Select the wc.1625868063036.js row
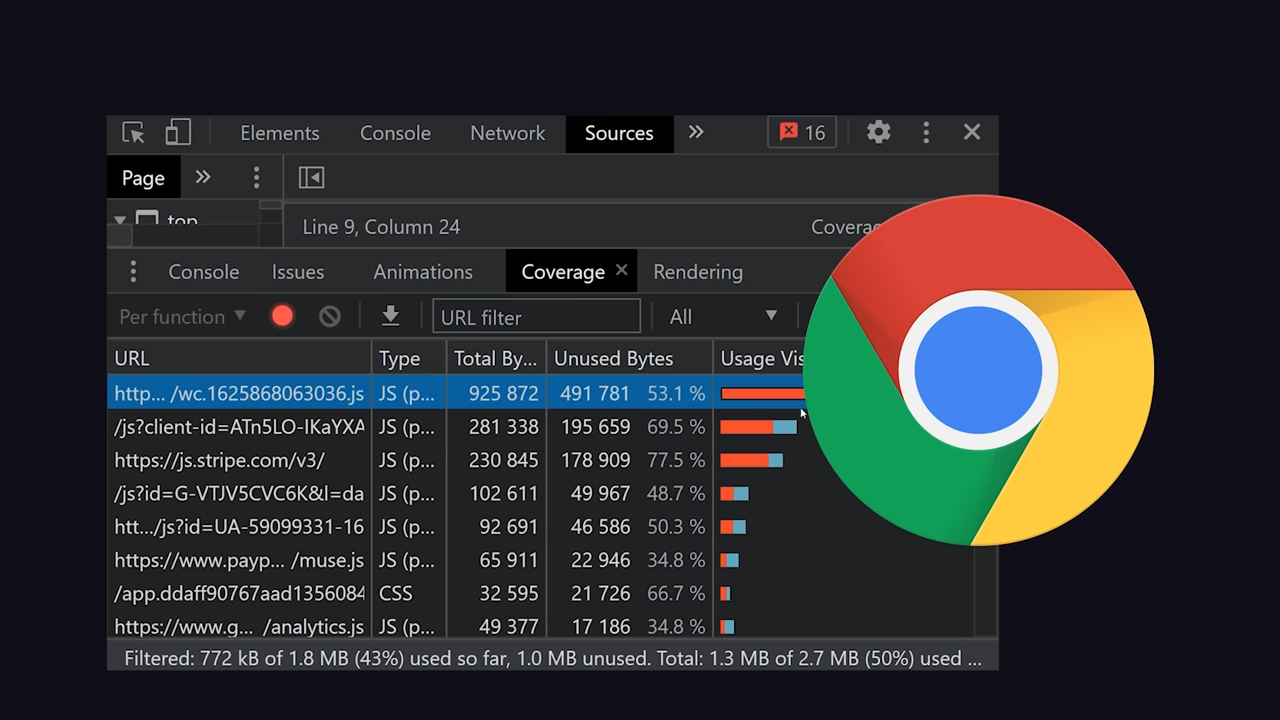This screenshot has width=1280, height=720. click(456, 393)
